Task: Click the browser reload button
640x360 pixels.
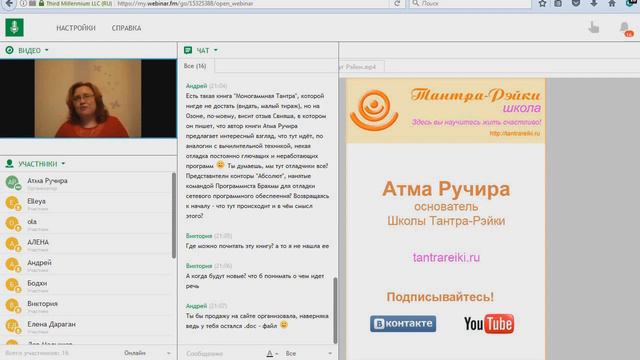Action: pos(397,4)
